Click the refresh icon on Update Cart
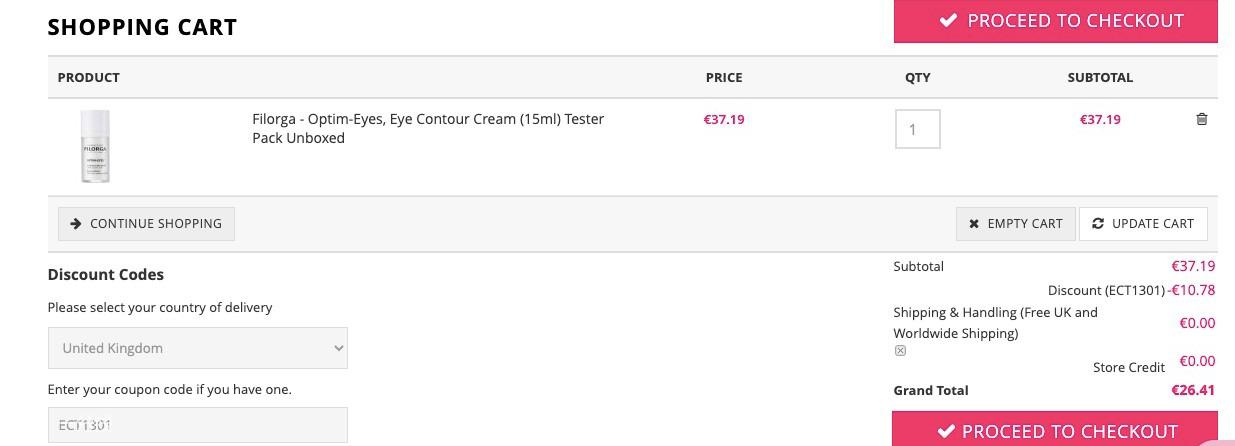This screenshot has width=1235, height=446. point(1098,223)
